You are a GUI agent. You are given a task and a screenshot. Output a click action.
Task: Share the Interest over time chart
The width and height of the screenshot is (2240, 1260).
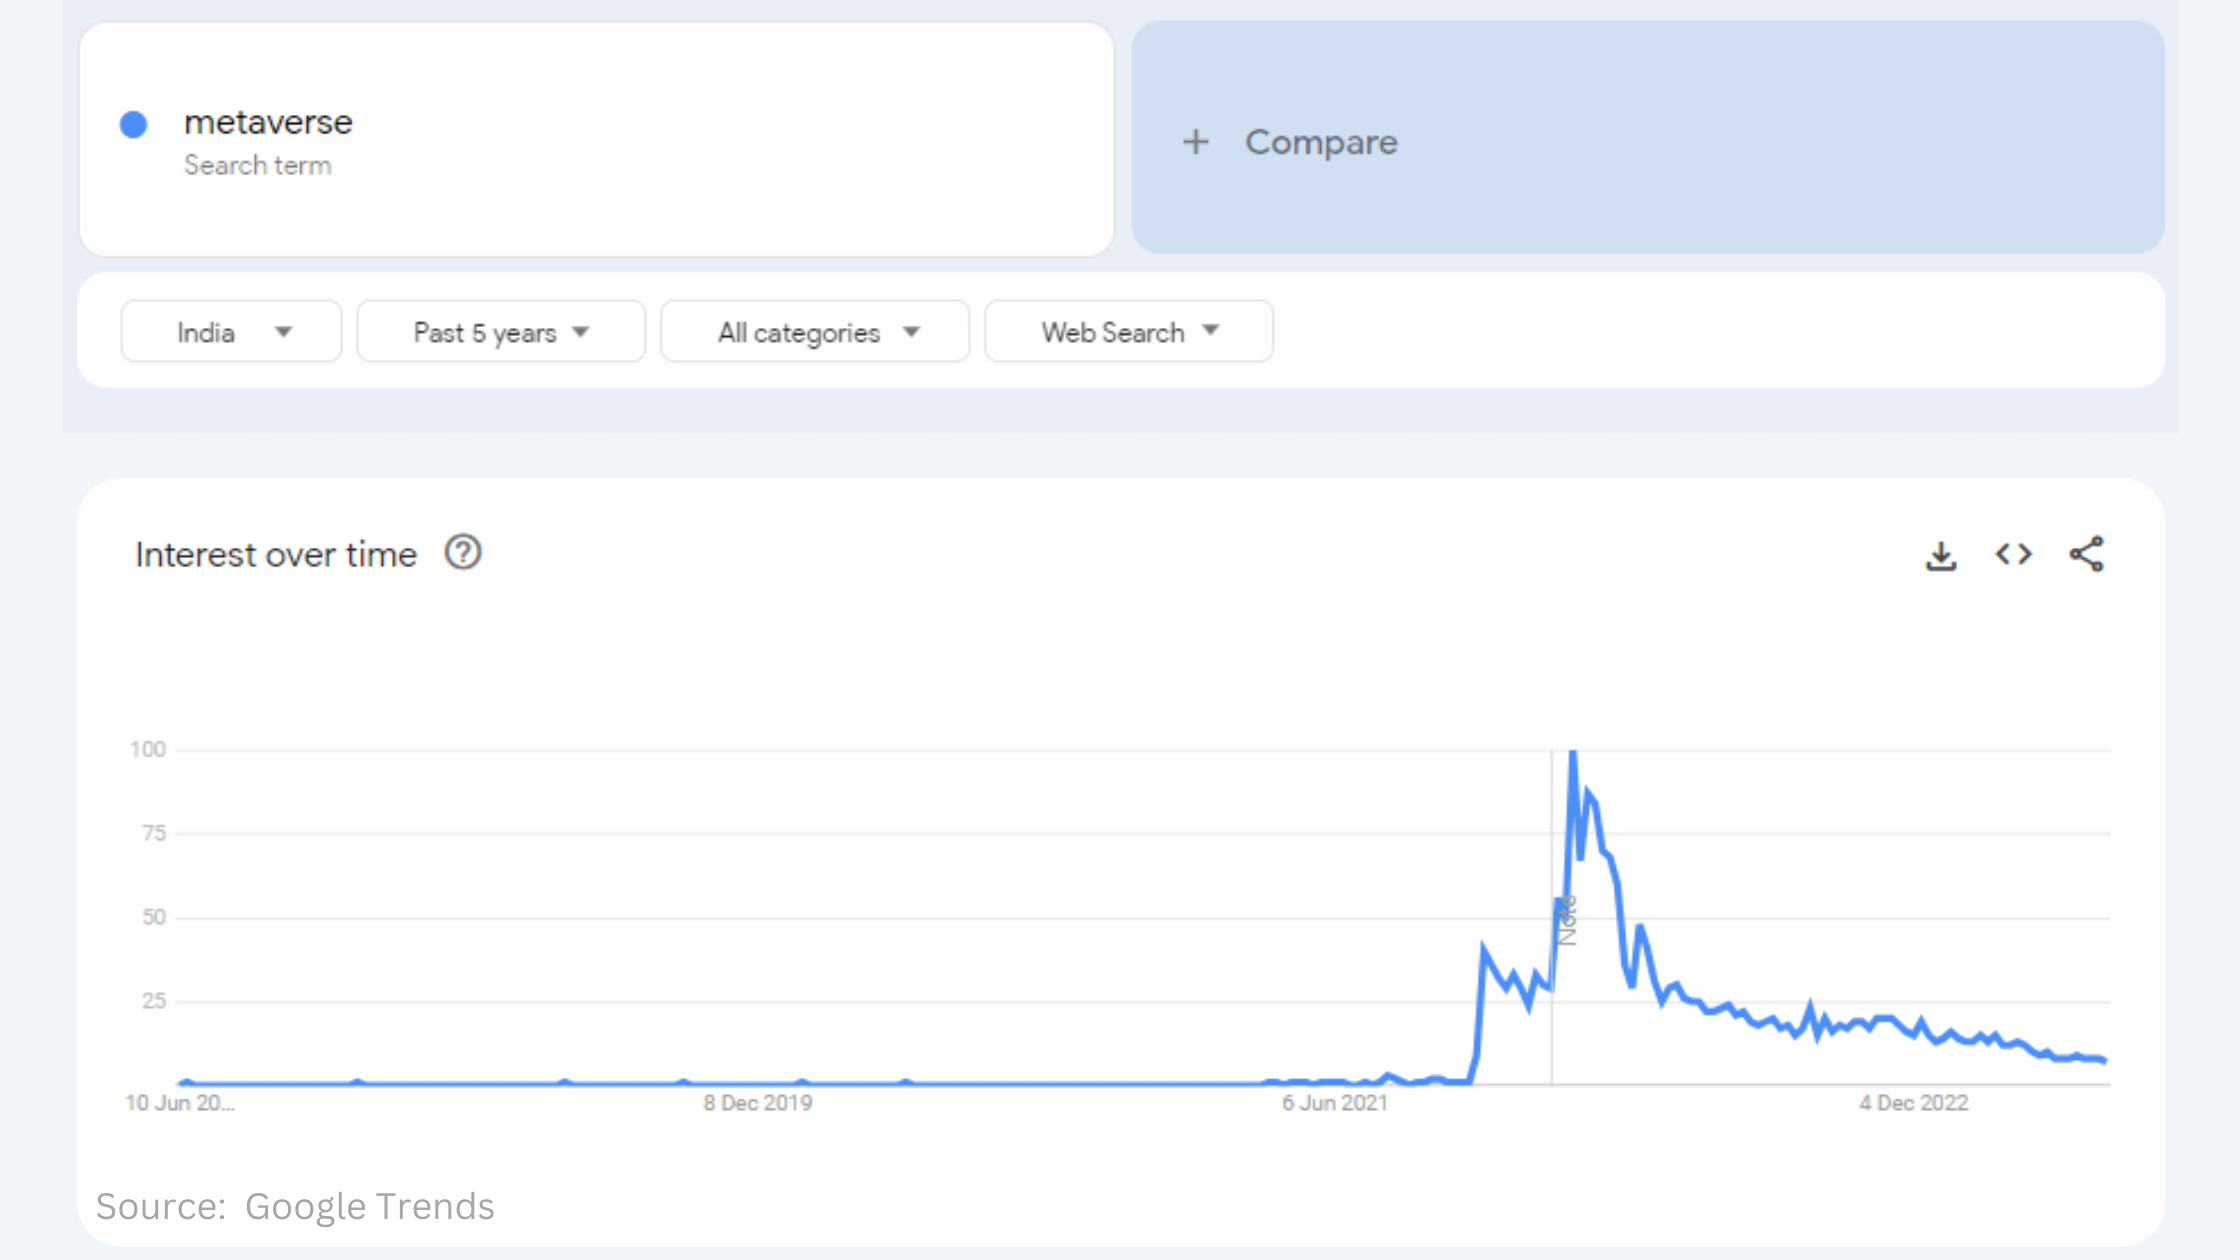[x=2086, y=555]
